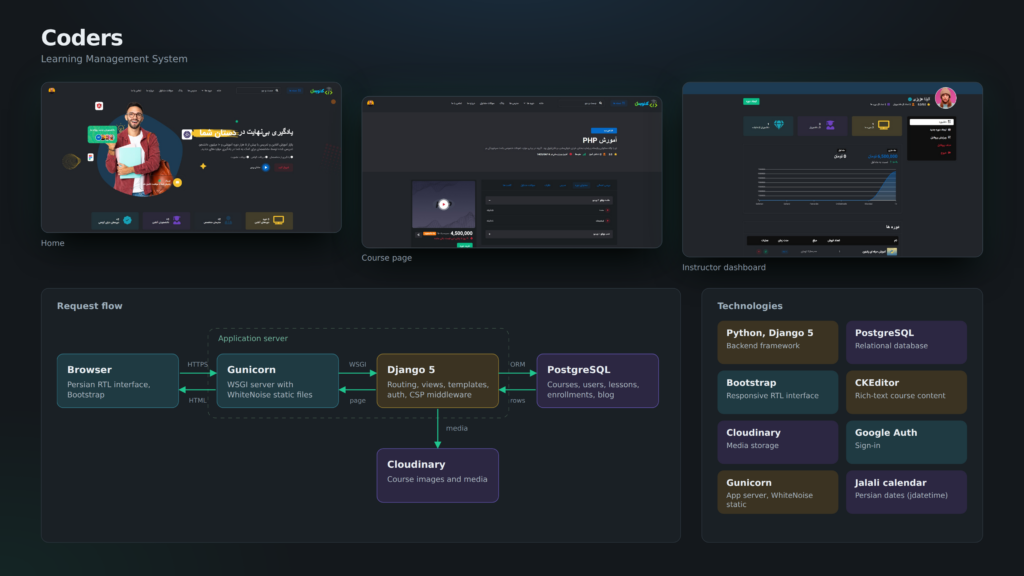Click the "Technologies" heading
1024x576 pixels.
point(750,306)
